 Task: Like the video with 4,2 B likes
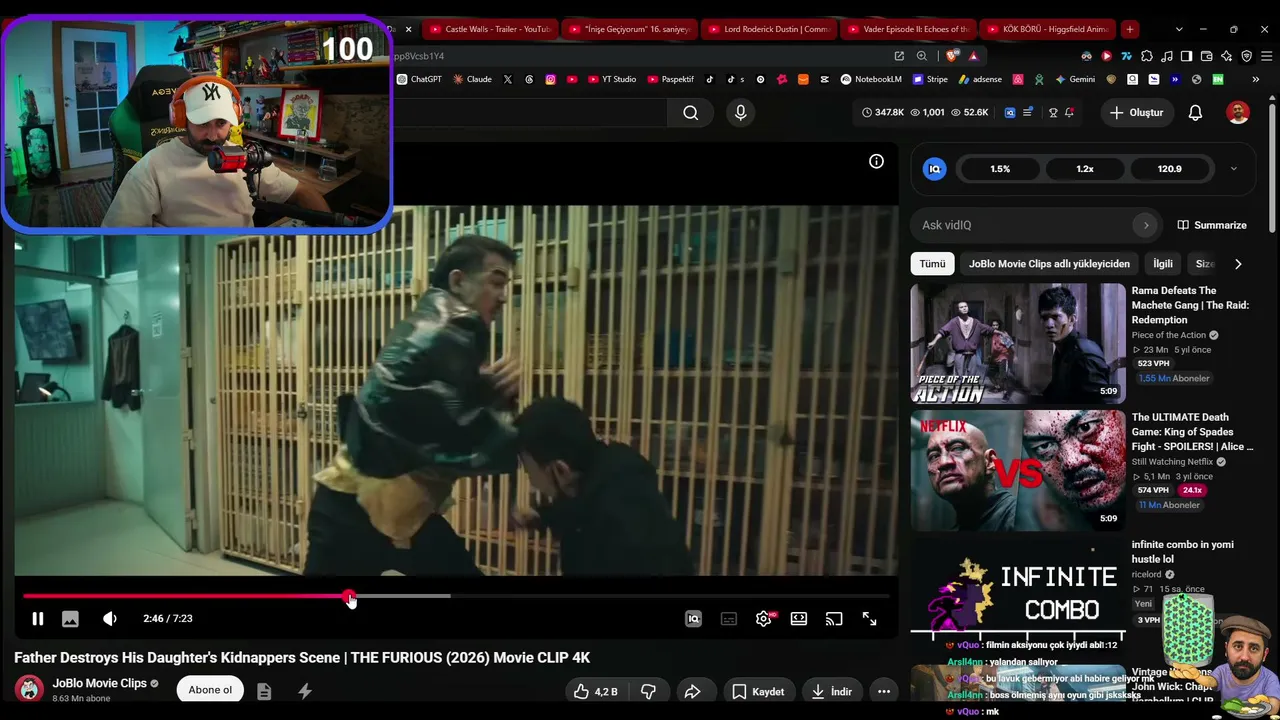[x=595, y=691]
